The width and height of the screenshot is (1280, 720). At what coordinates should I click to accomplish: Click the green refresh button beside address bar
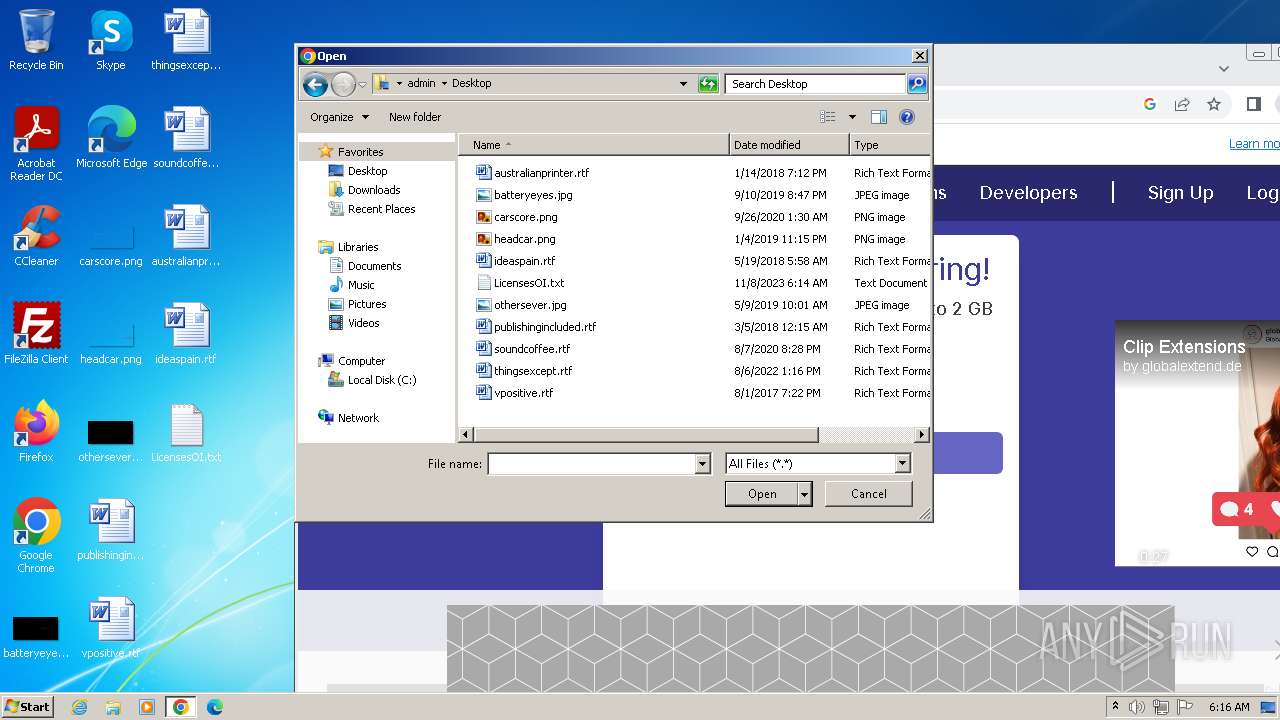point(708,84)
